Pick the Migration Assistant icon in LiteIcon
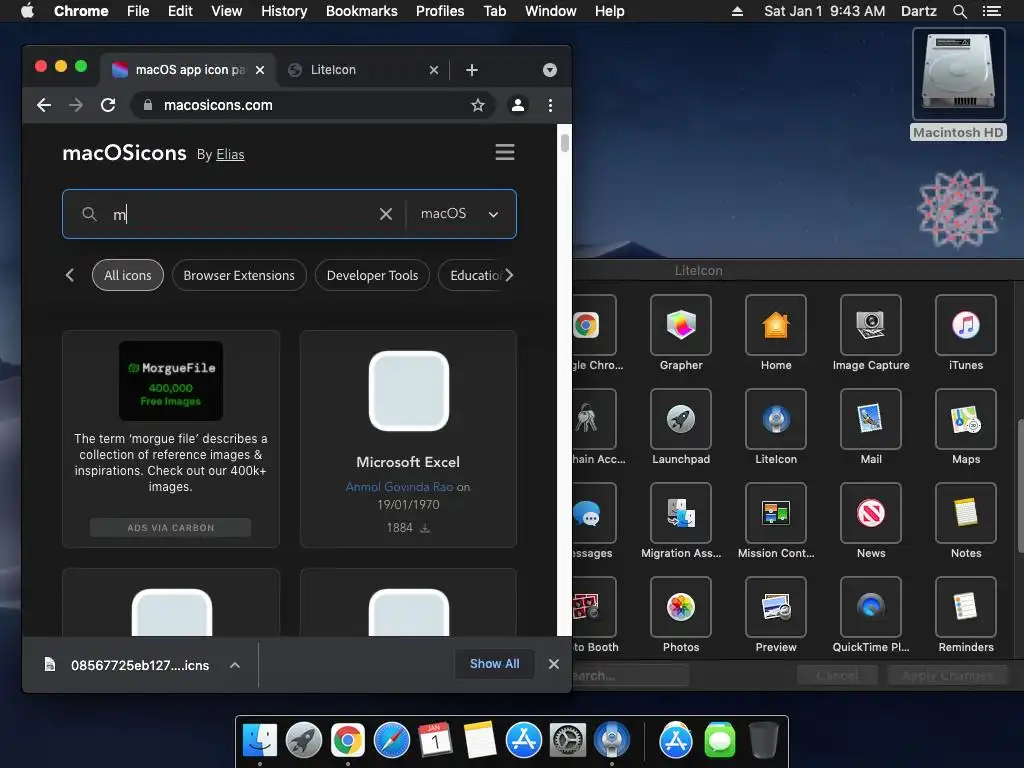The height and width of the screenshot is (768, 1024). click(x=680, y=513)
